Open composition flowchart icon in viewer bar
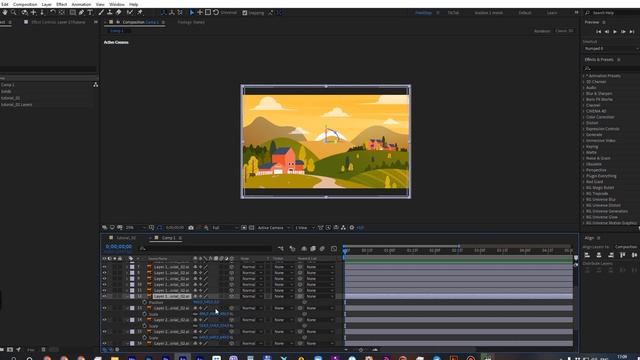 (343, 228)
